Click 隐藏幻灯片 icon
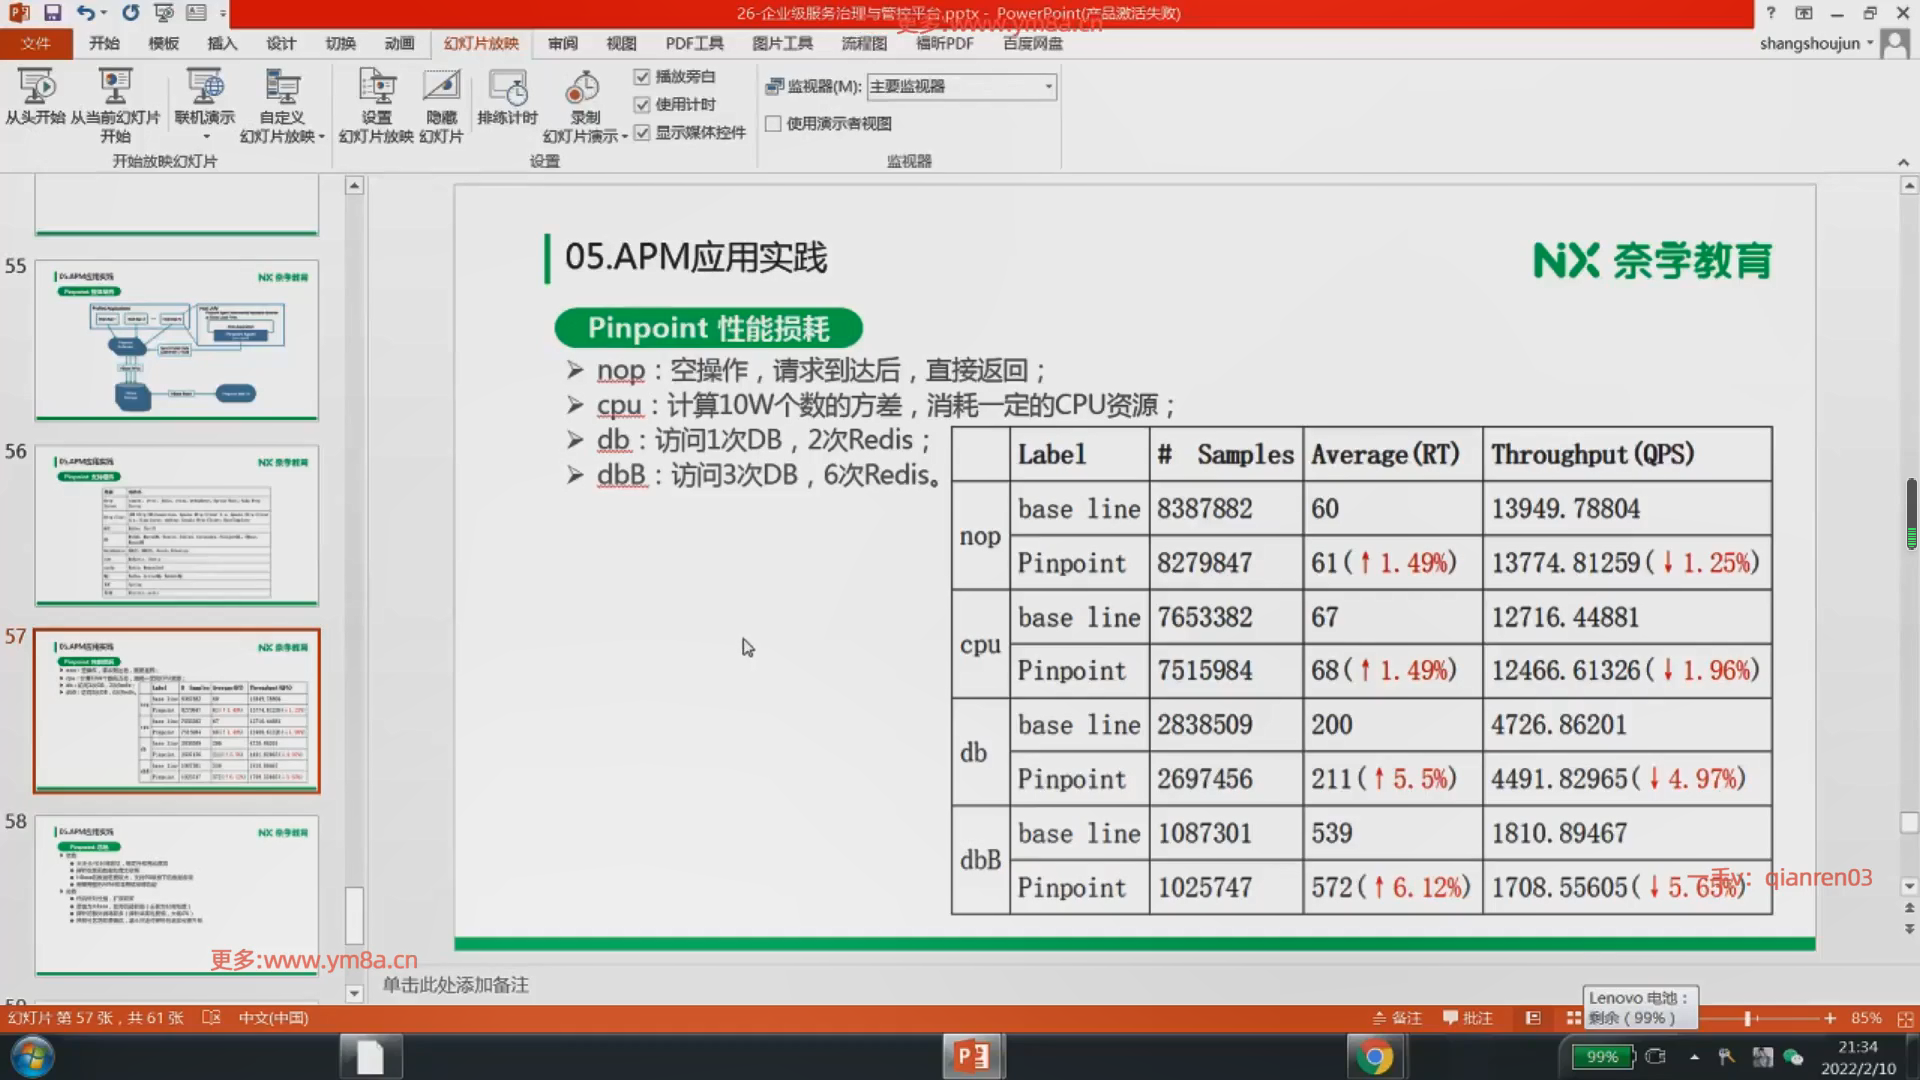 (x=441, y=88)
